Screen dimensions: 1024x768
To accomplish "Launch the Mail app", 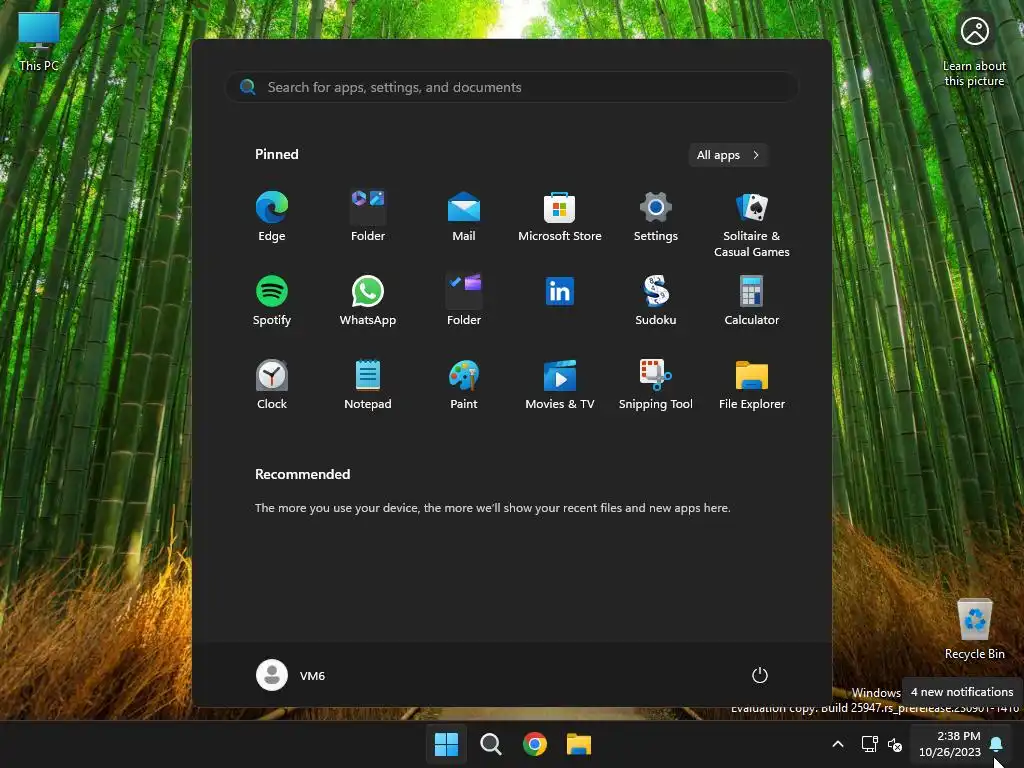I will click(x=464, y=217).
